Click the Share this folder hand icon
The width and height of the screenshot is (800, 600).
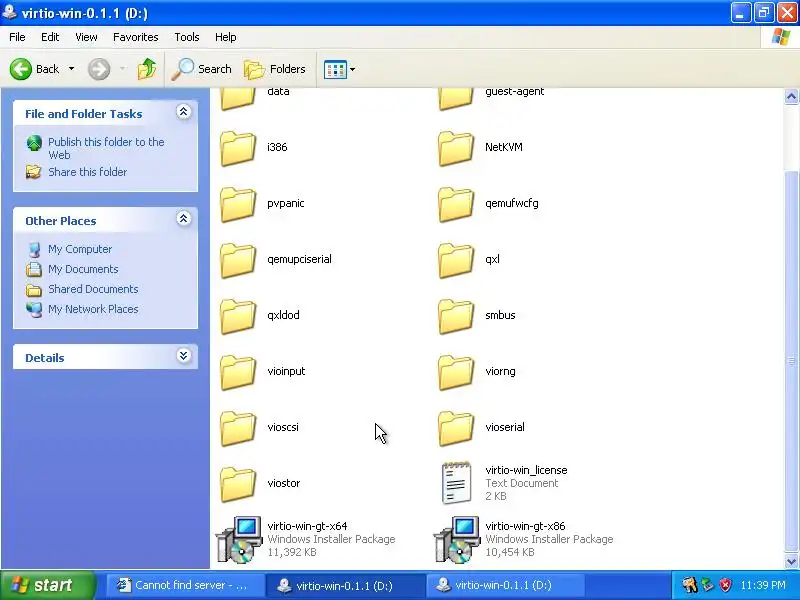click(x=34, y=172)
